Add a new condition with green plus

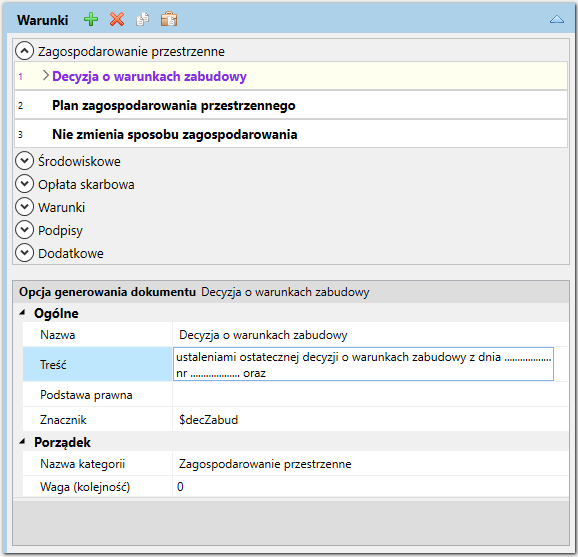click(91, 20)
